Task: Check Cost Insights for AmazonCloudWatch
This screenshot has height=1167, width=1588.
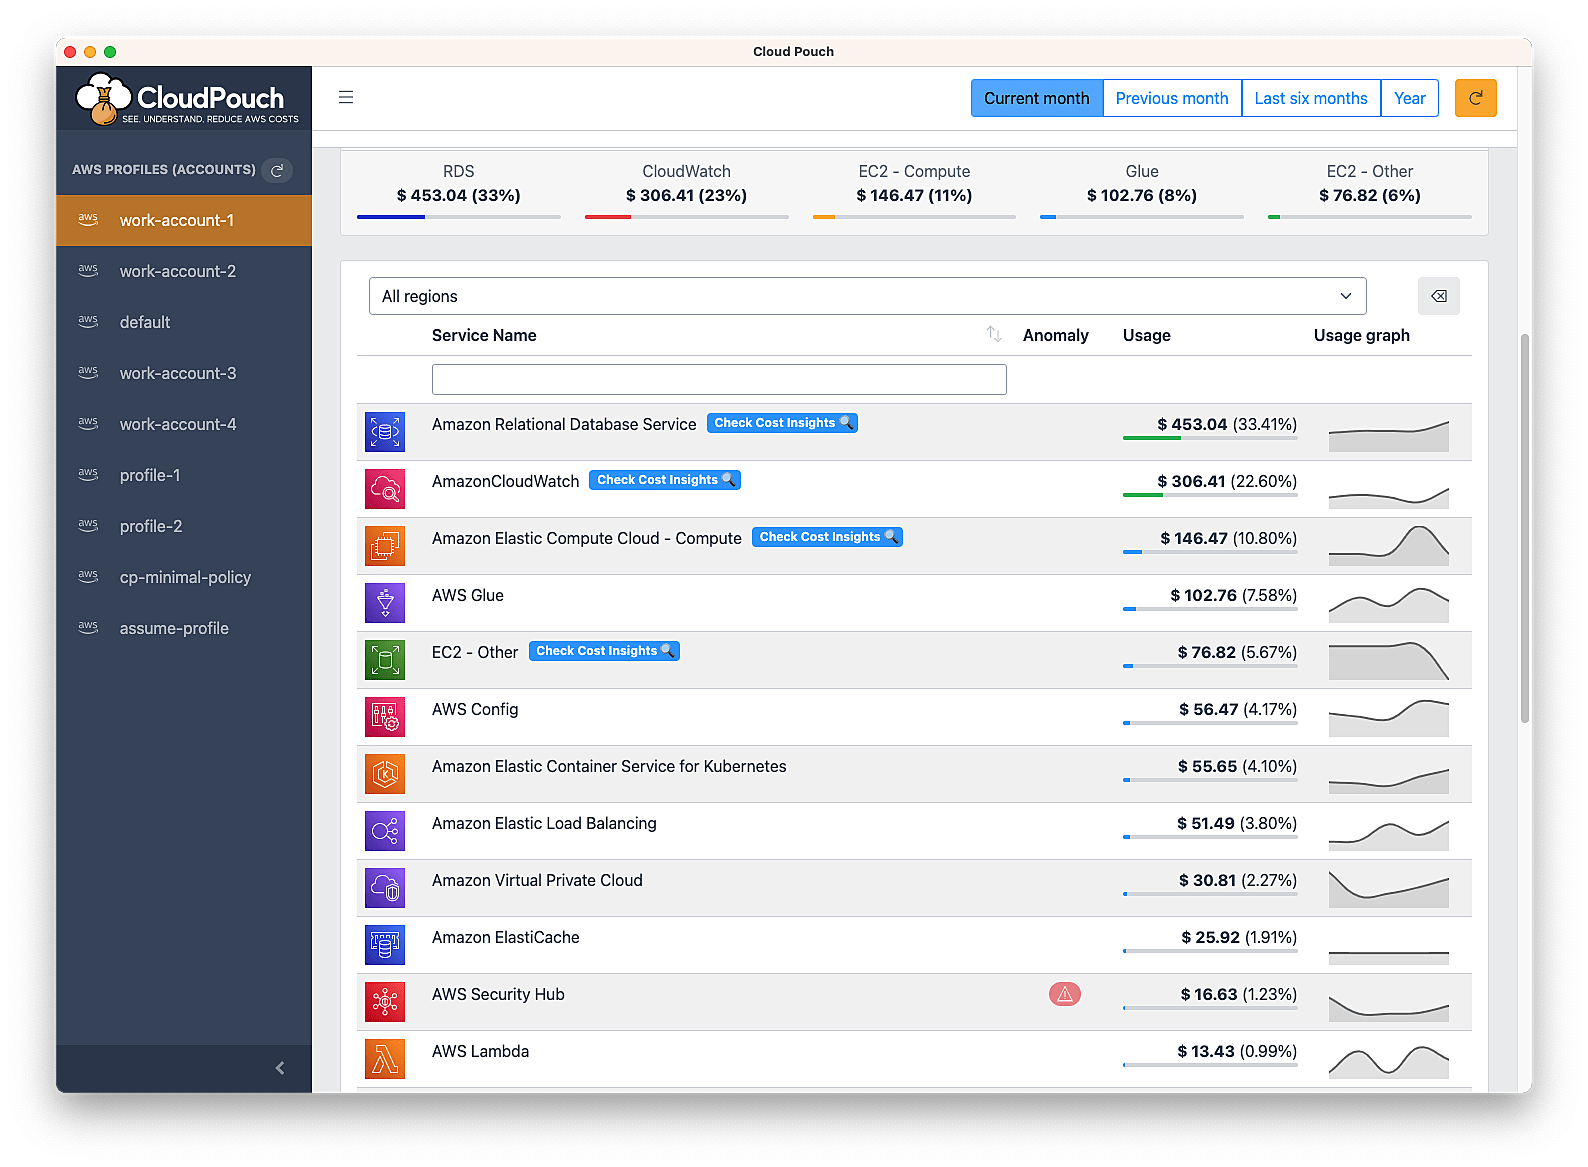Action: (x=665, y=480)
